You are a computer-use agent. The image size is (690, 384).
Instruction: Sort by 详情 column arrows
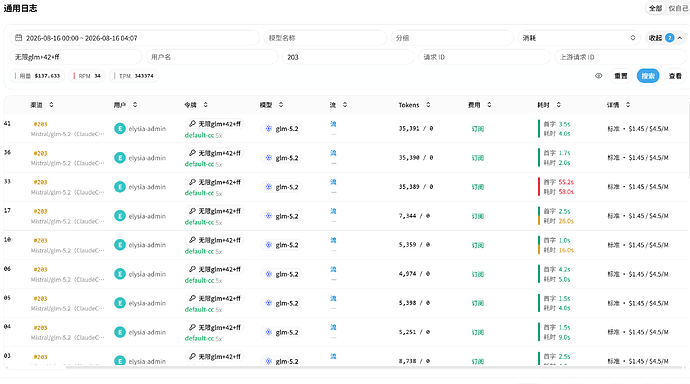[x=628, y=105]
